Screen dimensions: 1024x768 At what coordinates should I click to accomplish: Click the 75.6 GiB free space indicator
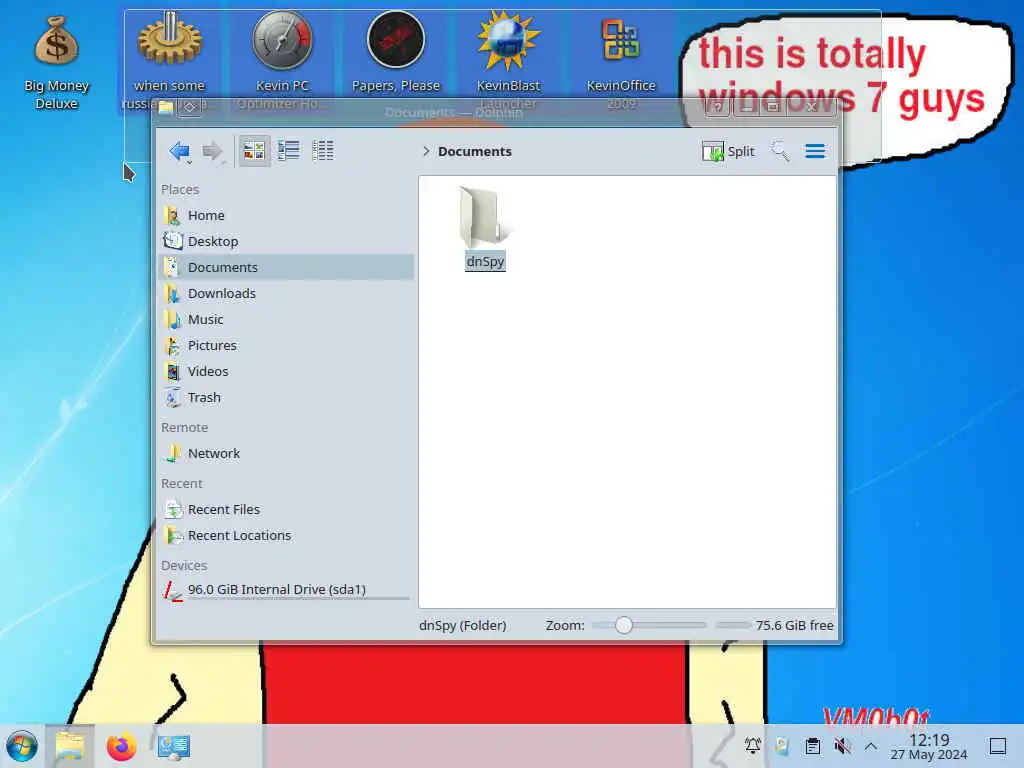click(x=775, y=625)
